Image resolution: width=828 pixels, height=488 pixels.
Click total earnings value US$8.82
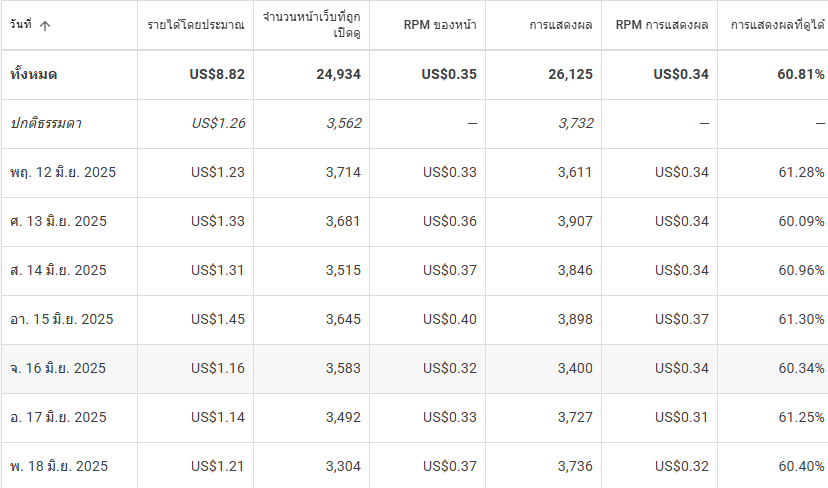click(x=217, y=74)
